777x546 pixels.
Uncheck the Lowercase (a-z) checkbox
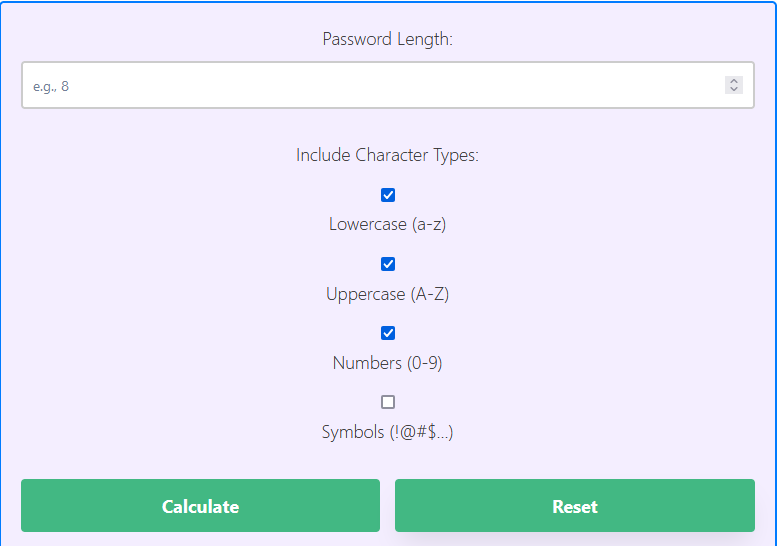coord(388,195)
